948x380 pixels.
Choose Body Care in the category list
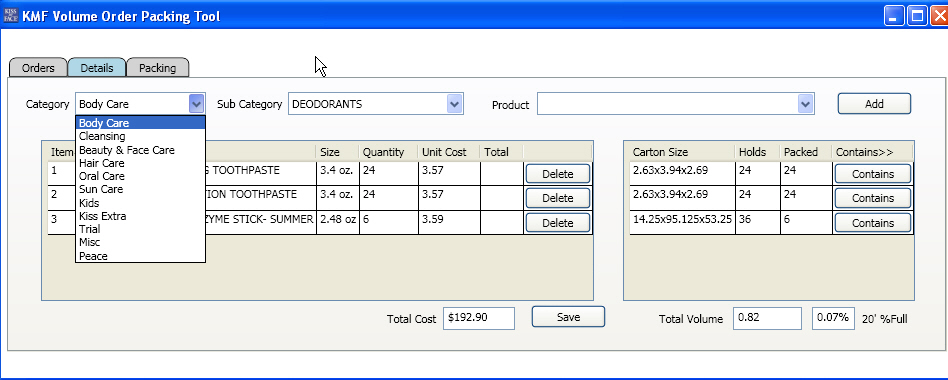[140, 123]
